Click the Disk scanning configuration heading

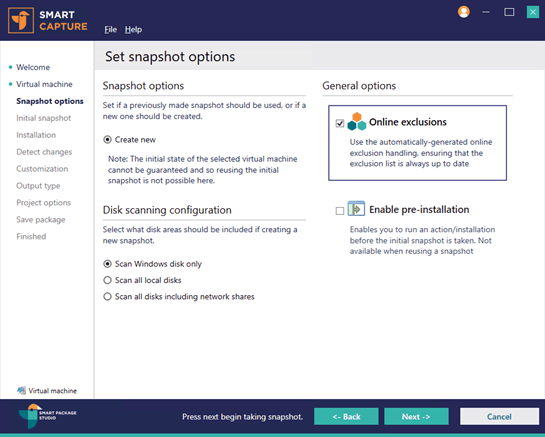pyautogui.click(x=167, y=210)
